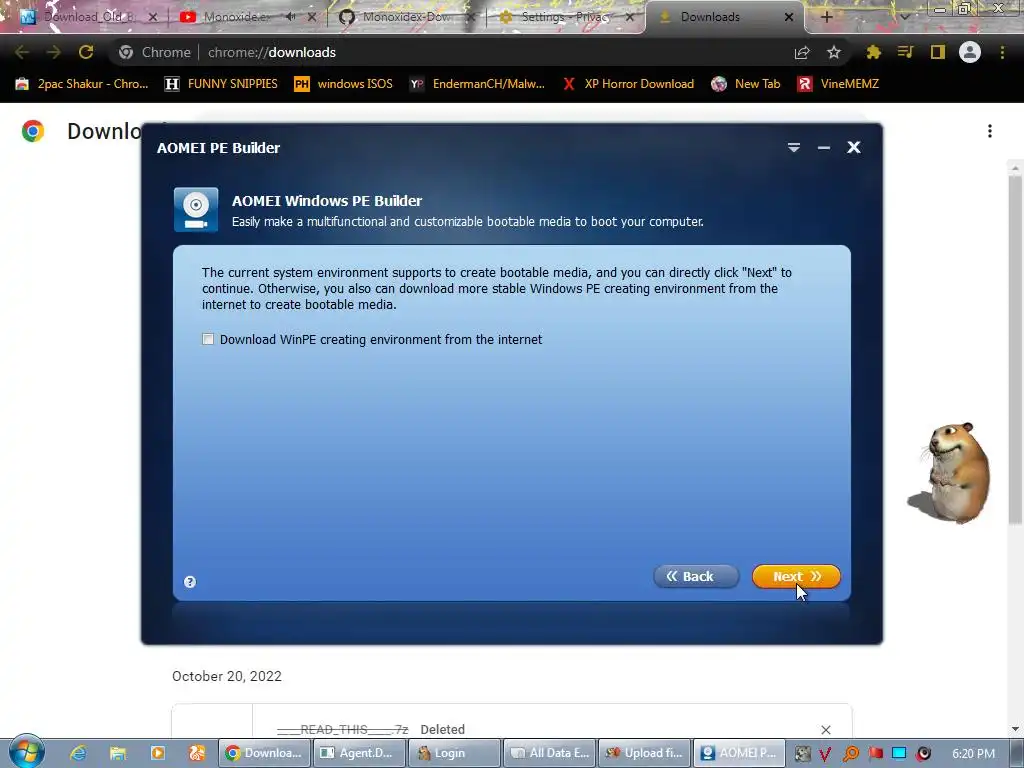This screenshot has height=768, width=1024.
Task: Open a new Chrome tab with plus
Action: pyautogui.click(x=826, y=17)
